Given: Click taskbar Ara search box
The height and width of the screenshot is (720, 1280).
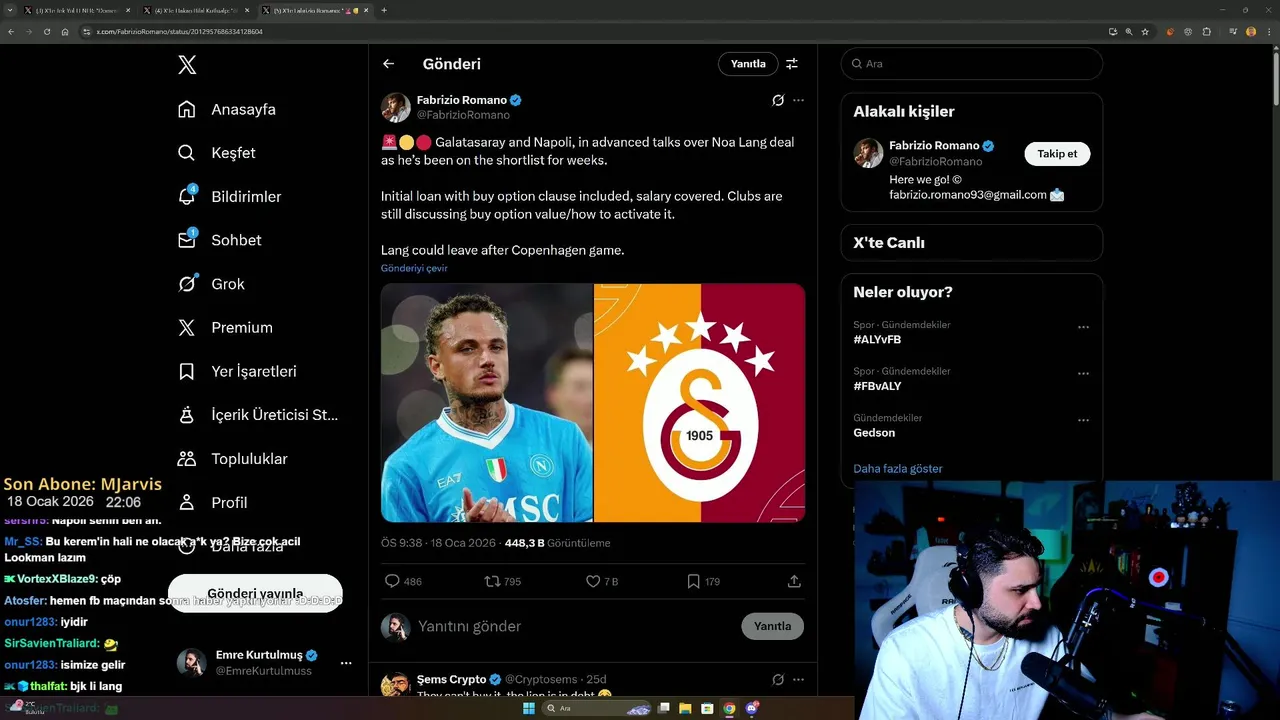Looking at the screenshot, I should pos(598,709).
